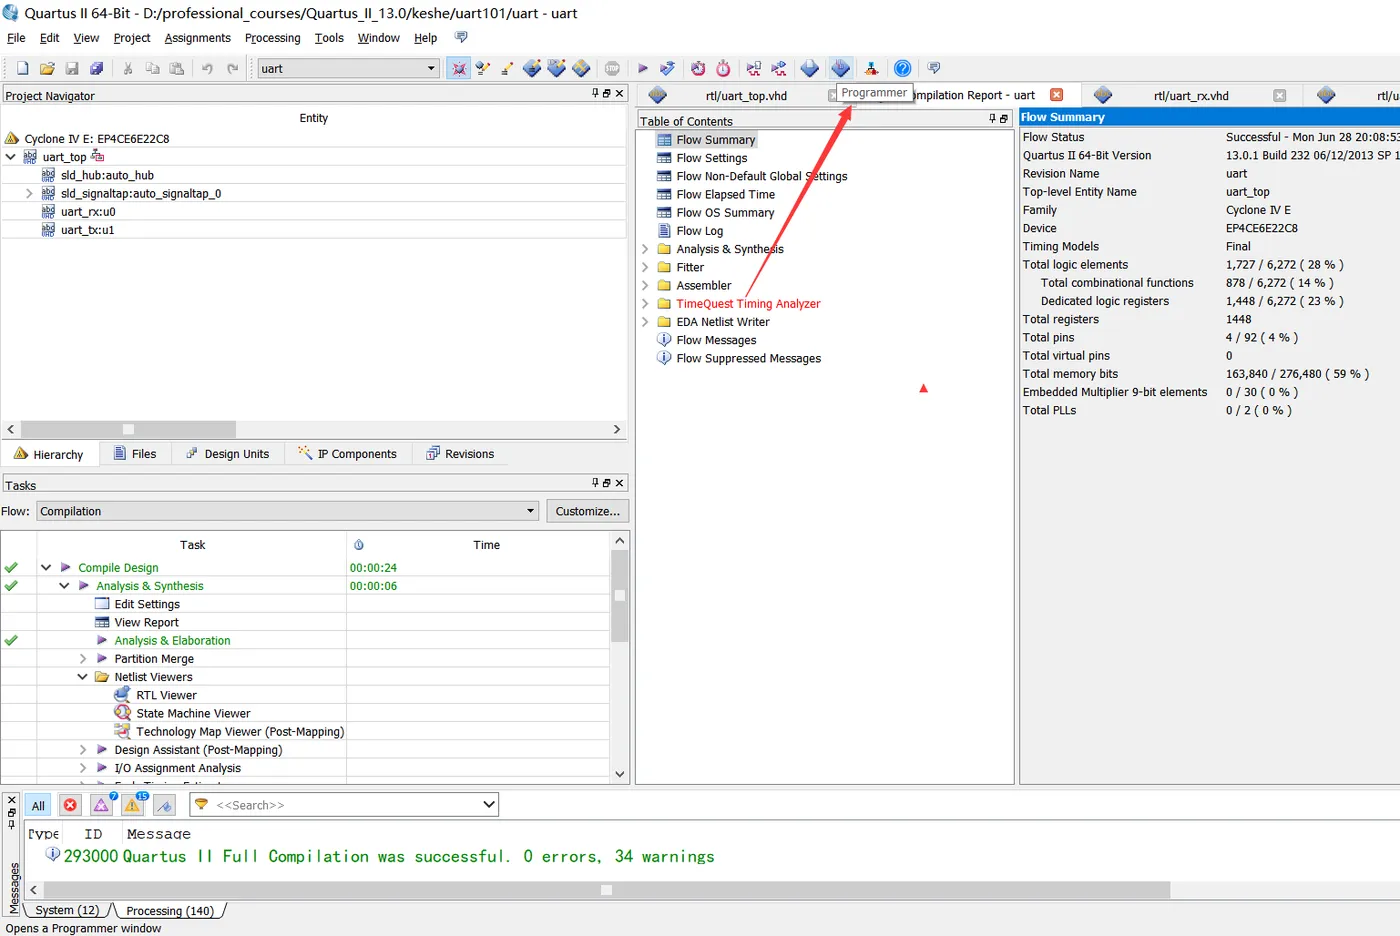This screenshot has height=936, width=1400.
Task: Expand the Analysis & Synthesis report folder
Action: 645,249
